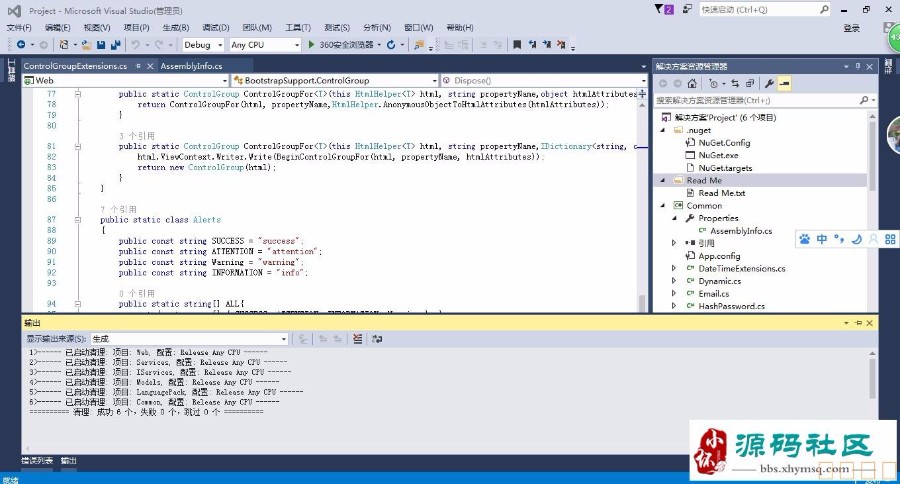The height and width of the screenshot is (484, 900).
Task: Open Properties wrench icon in Solution Explorer
Action: pyautogui.click(x=769, y=83)
